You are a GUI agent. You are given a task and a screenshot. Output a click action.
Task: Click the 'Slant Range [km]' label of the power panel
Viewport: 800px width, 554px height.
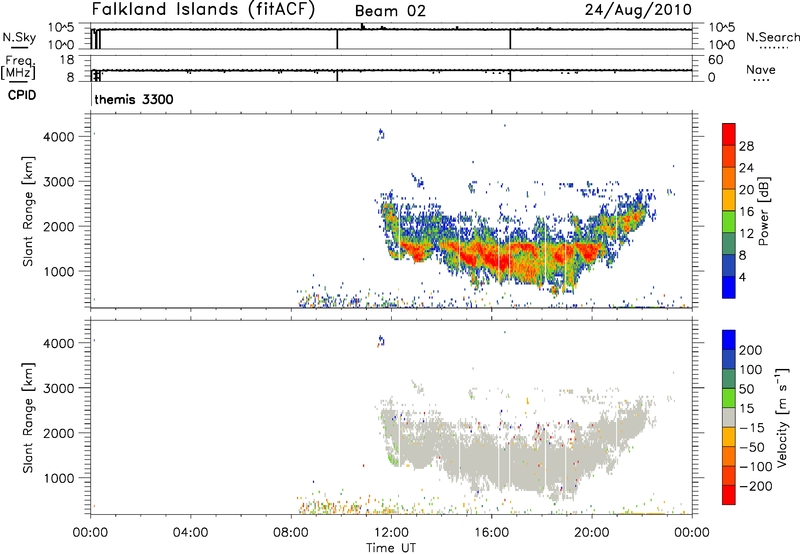28,211
